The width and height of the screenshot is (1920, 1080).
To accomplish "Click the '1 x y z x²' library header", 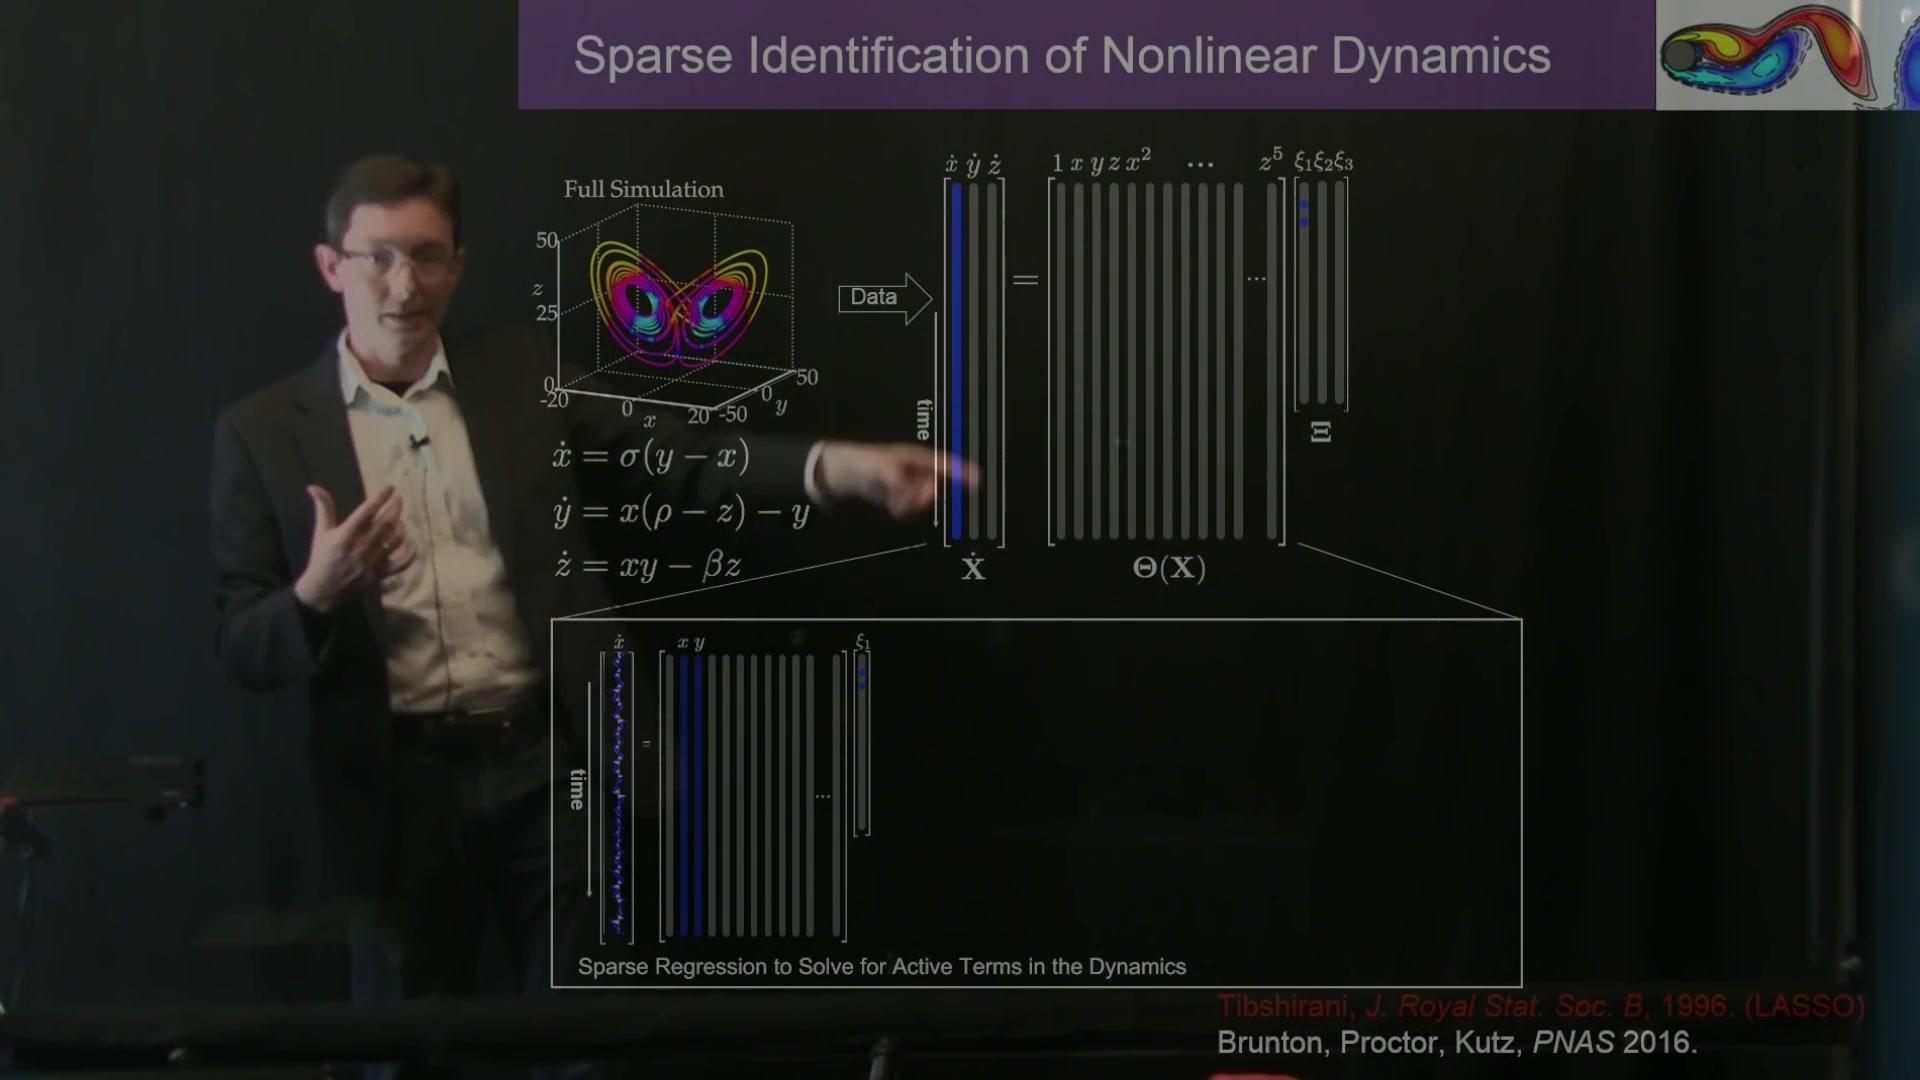I will pos(1101,161).
